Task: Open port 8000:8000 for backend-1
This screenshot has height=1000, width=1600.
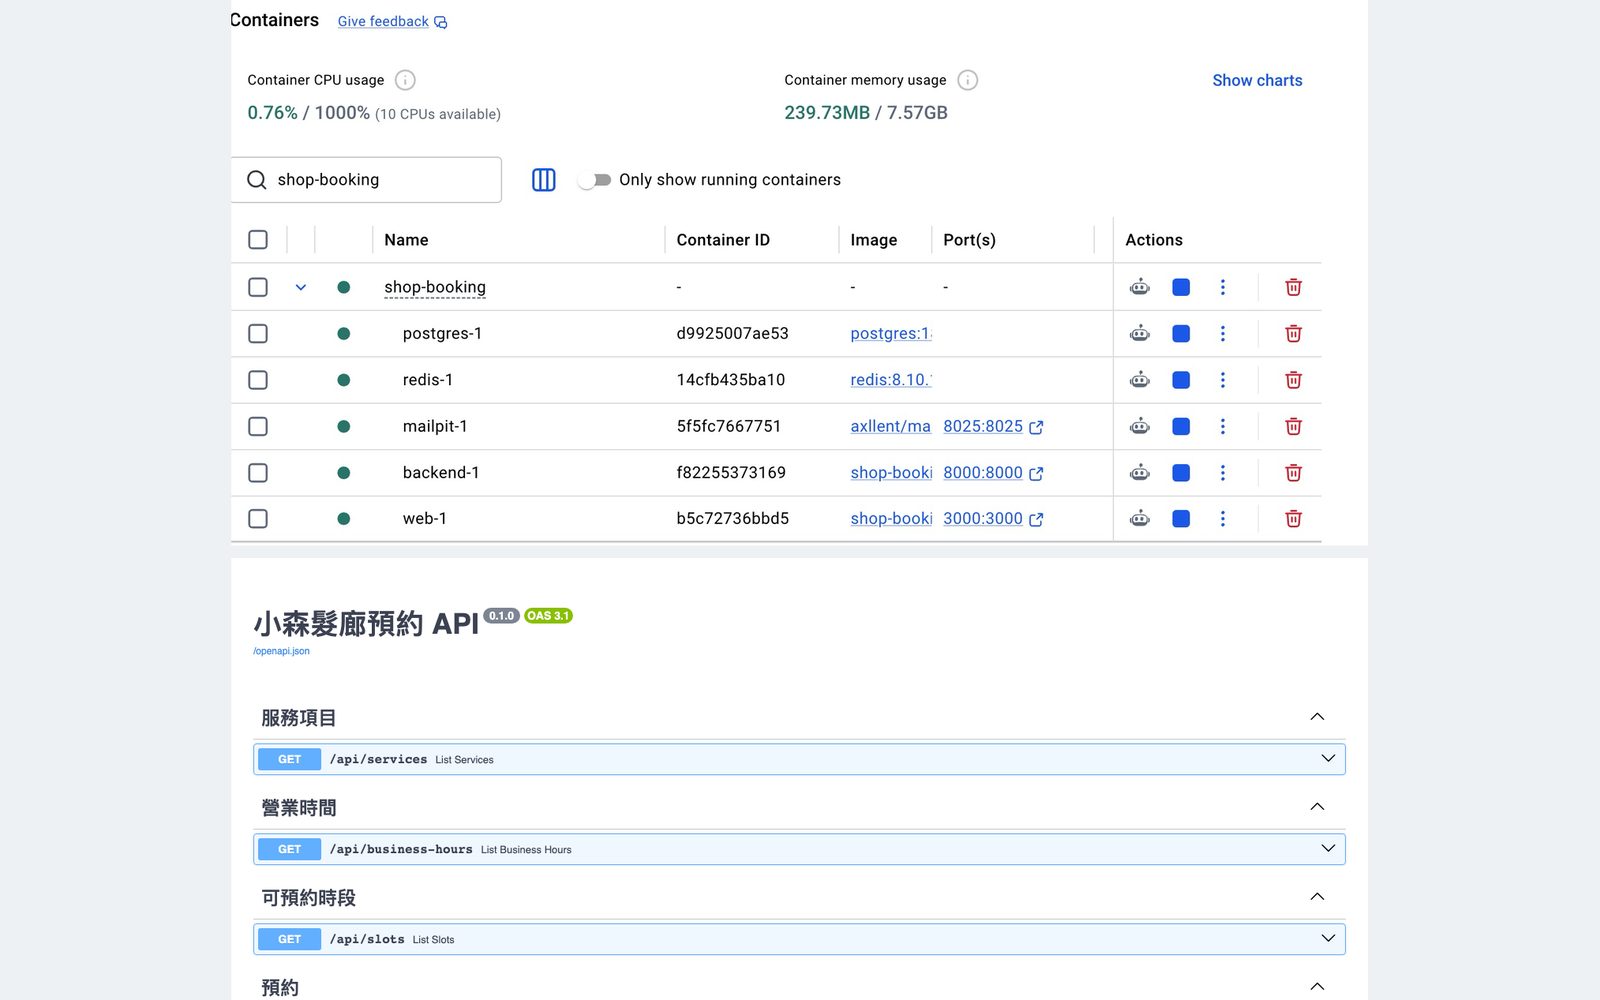Action: (993, 473)
